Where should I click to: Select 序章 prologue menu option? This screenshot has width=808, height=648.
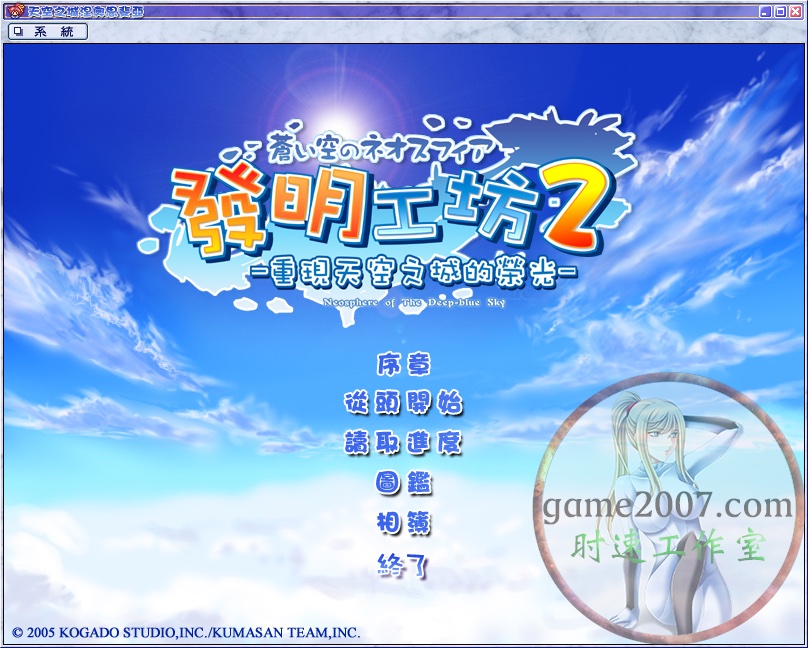tap(403, 364)
